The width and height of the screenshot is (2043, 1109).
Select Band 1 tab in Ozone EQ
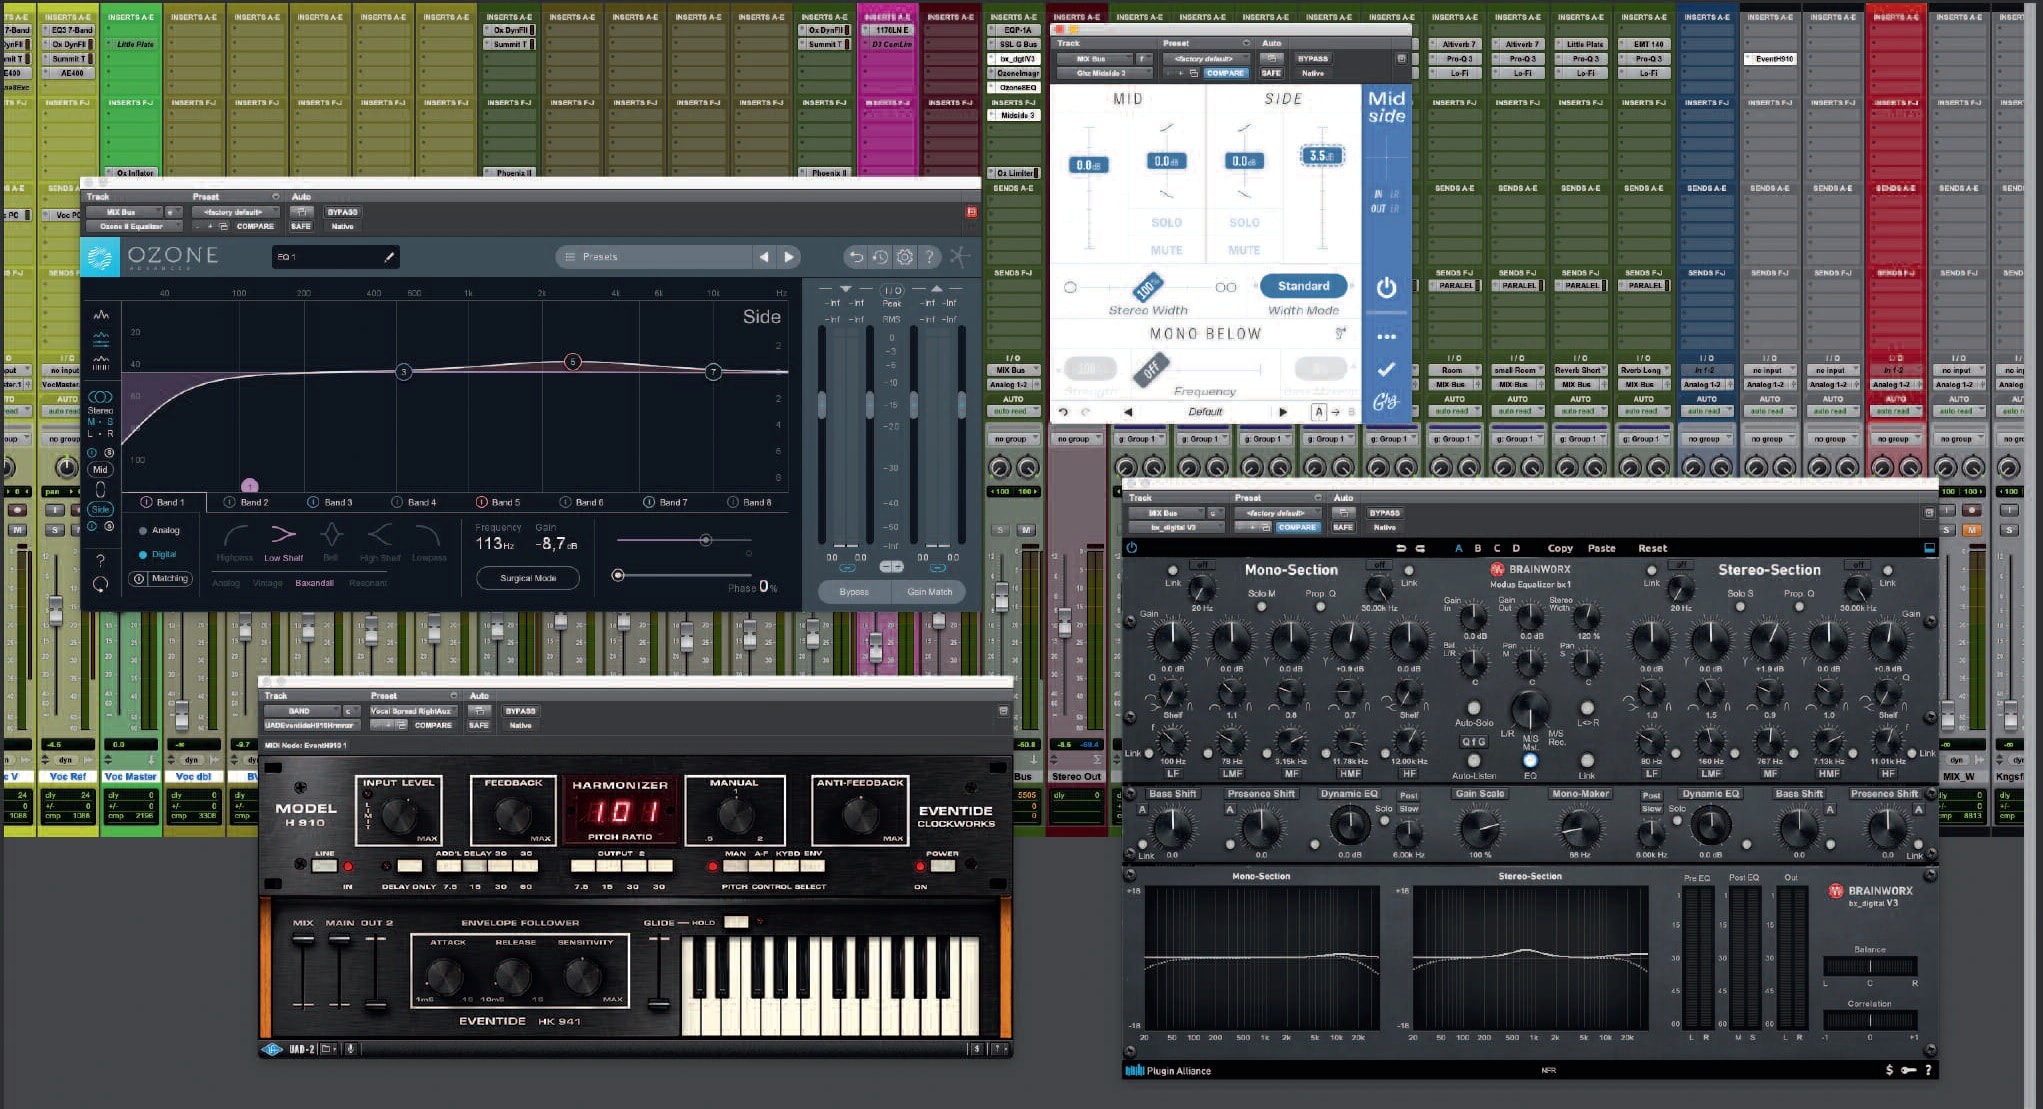163,502
